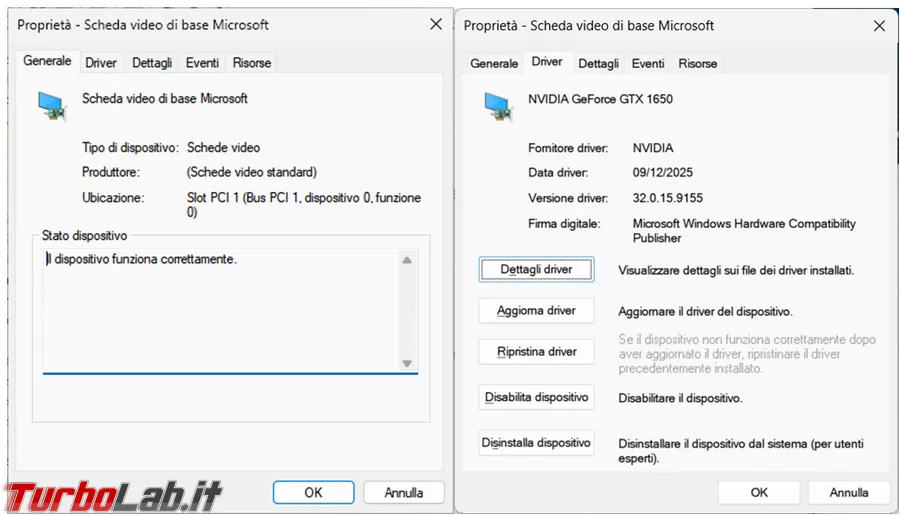
Task: Confirm with OK in left window
Action: tap(313, 493)
